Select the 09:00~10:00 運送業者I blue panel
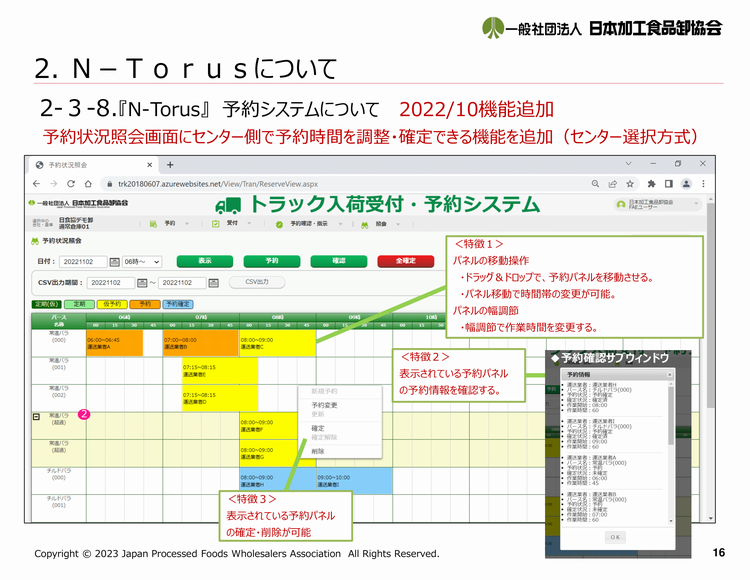The image size is (750, 580). [x=354, y=481]
